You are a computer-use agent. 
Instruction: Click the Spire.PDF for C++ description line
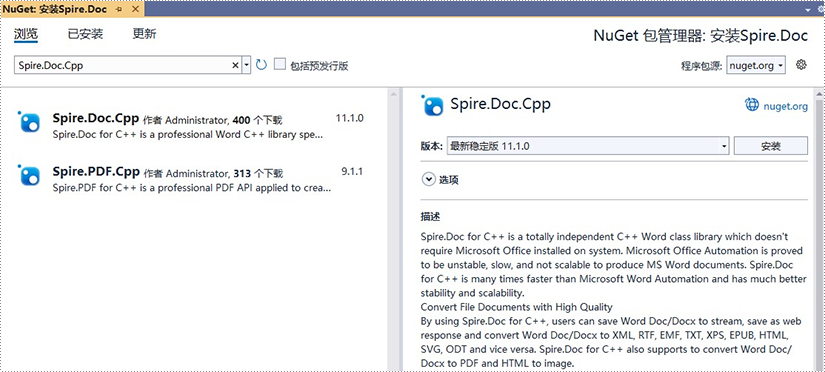192,187
